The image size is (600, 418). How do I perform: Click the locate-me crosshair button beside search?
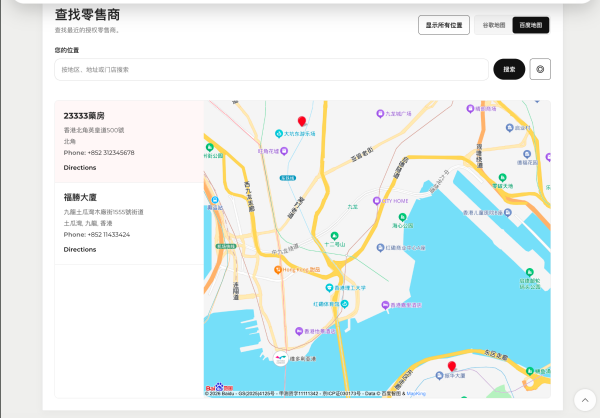click(540, 69)
